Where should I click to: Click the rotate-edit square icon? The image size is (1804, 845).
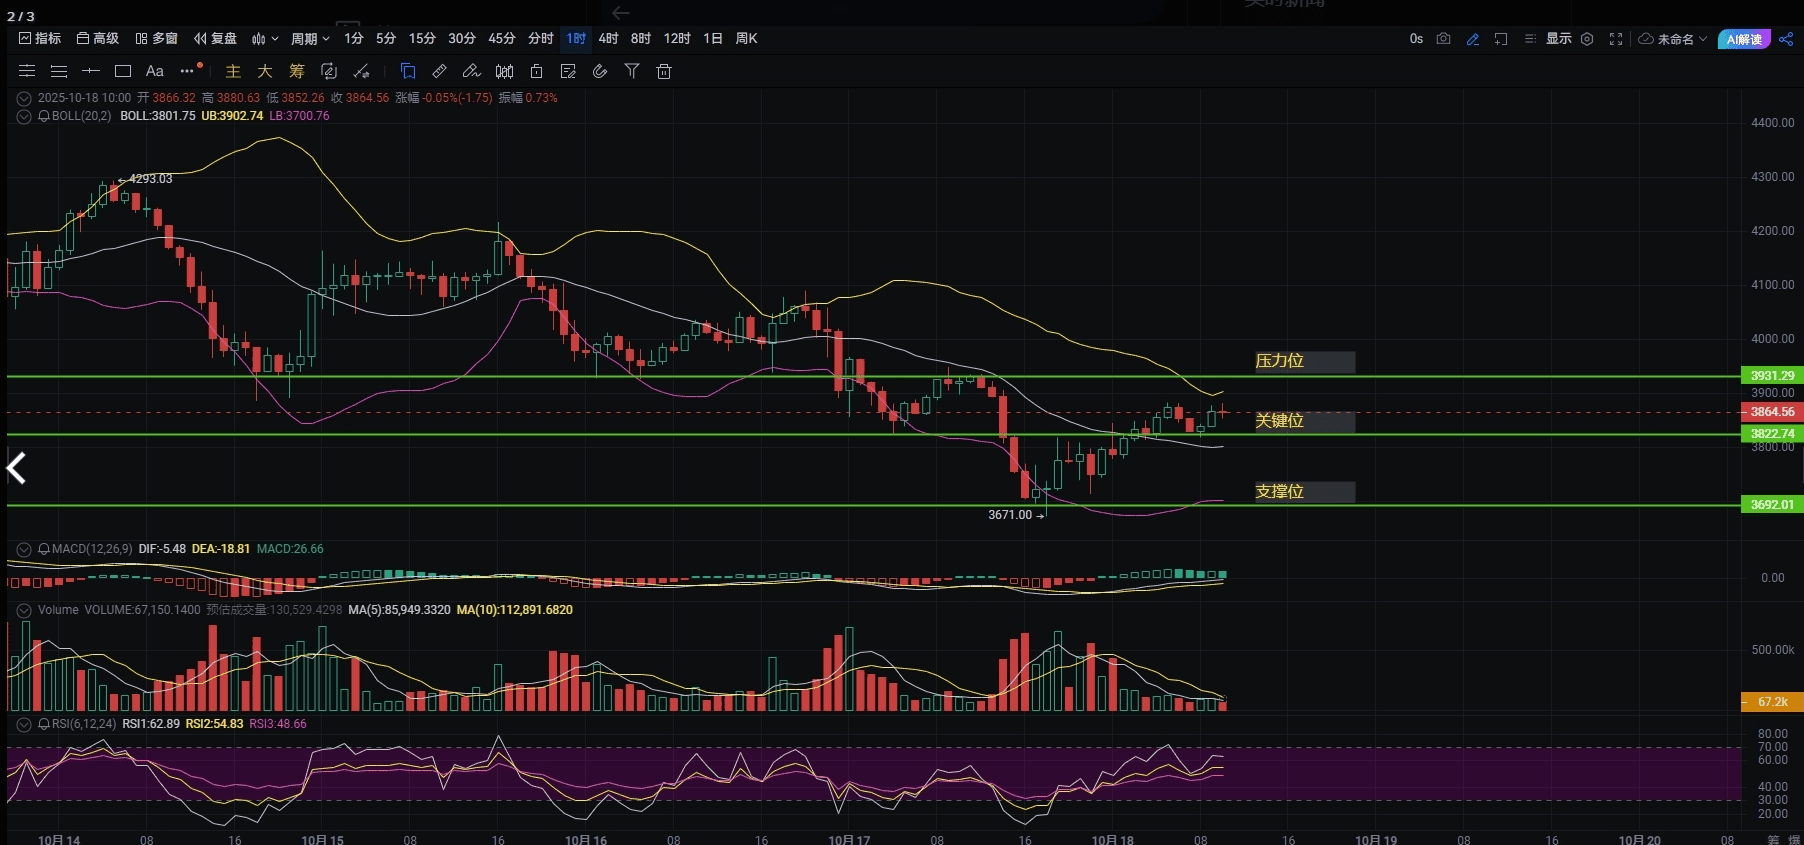coord(329,71)
